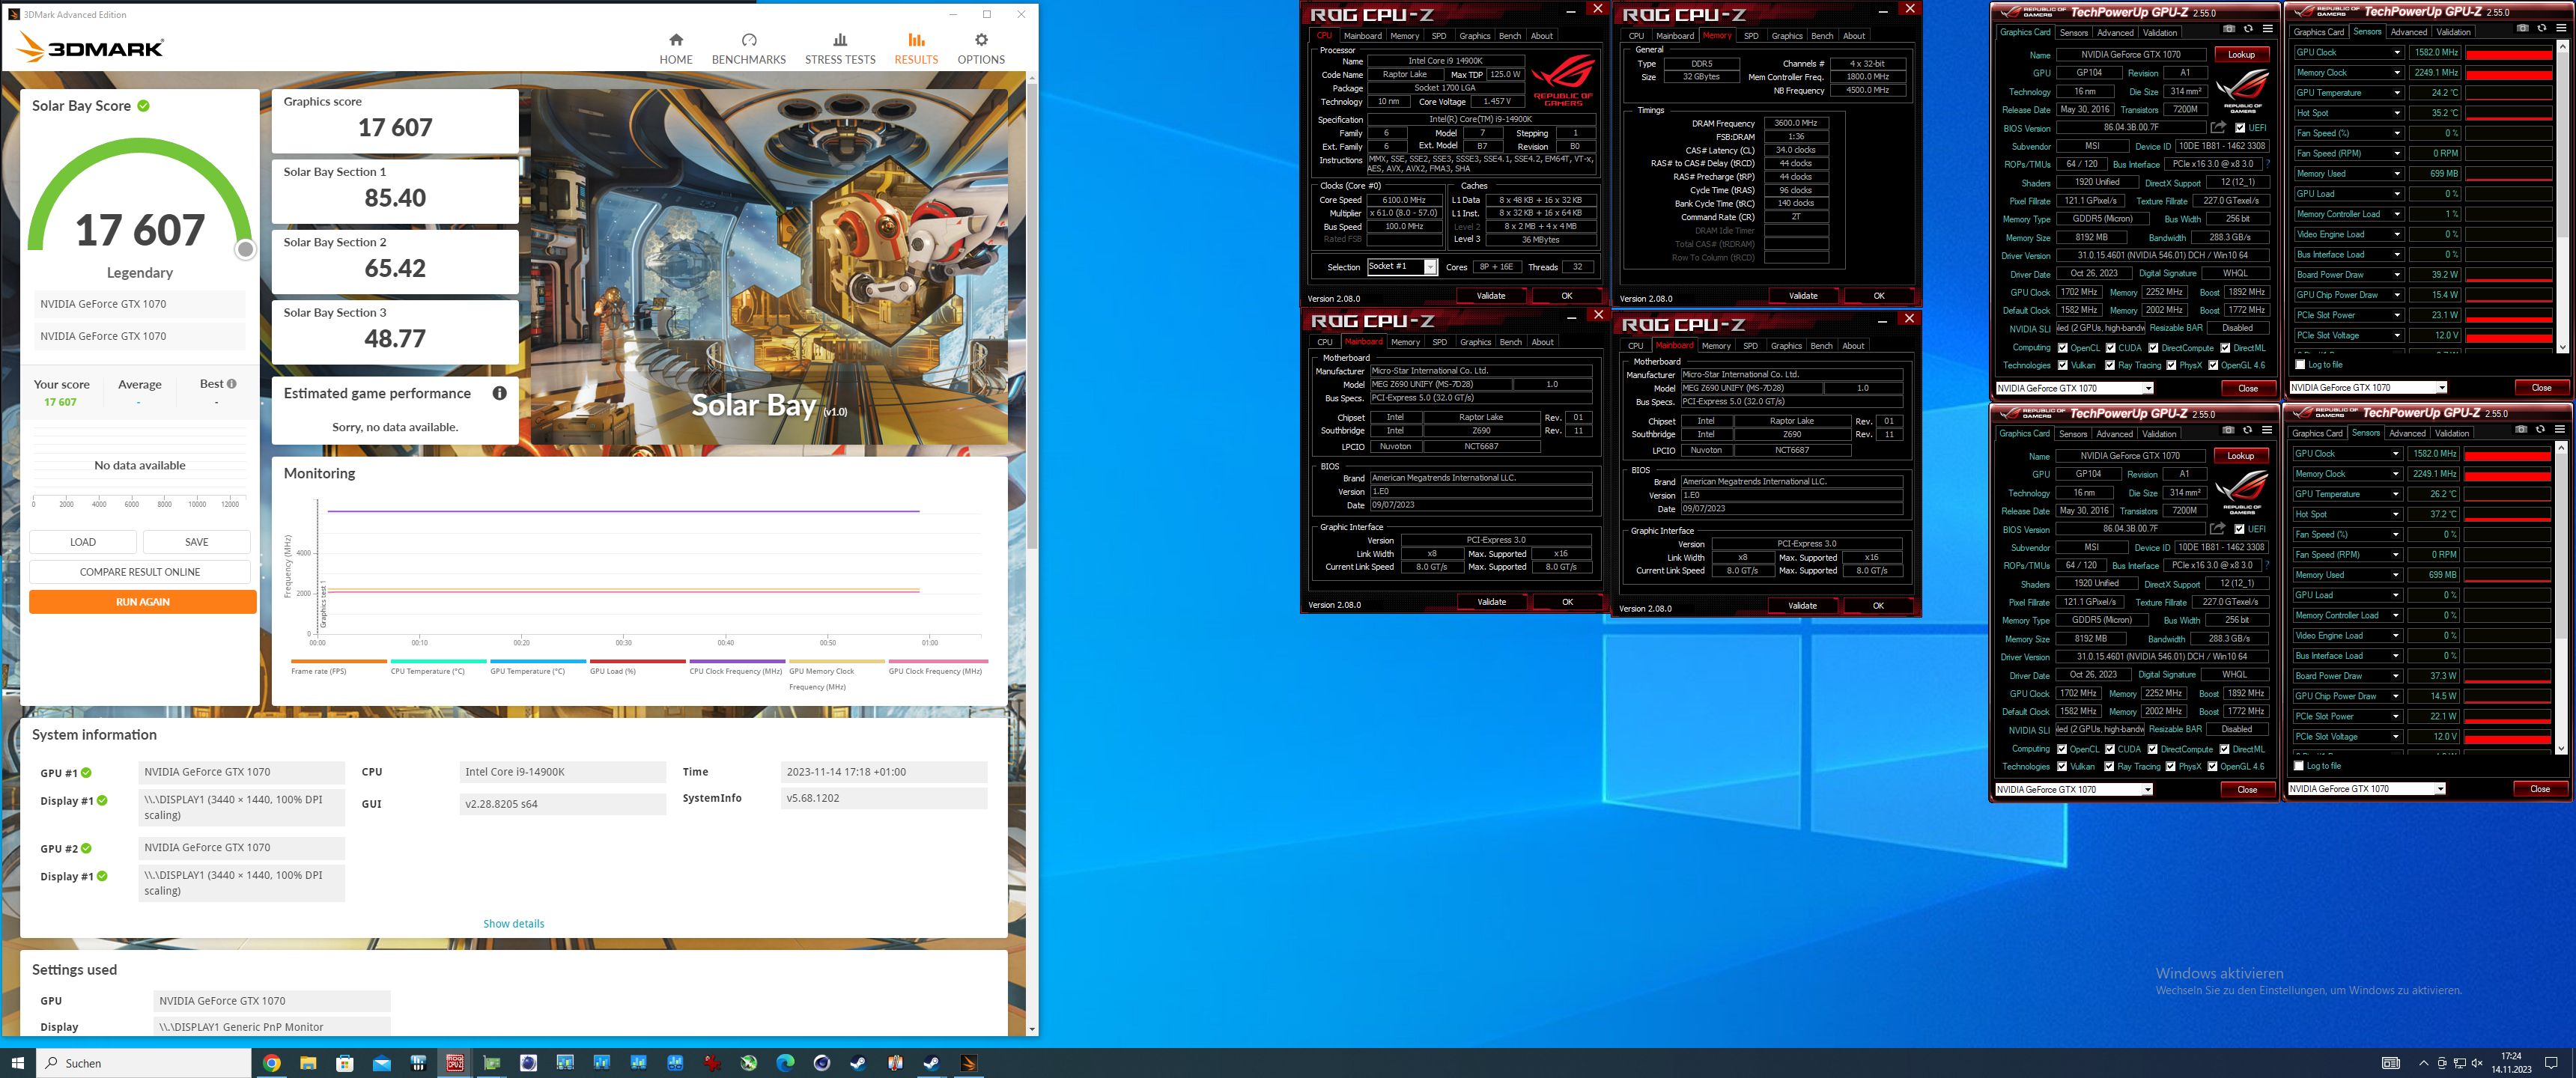Open RESULTS tab in 3DMark
2576x1078 pixels.
coord(916,48)
